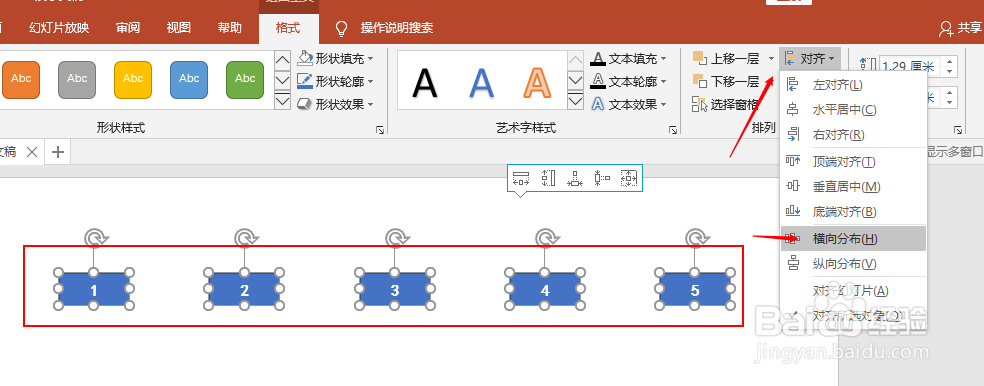Select 水平居中(C) menu item

[x=853, y=110]
